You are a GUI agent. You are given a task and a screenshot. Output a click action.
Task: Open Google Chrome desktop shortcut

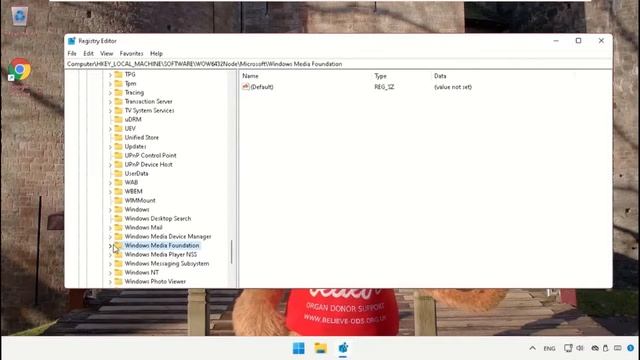(19, 70)
